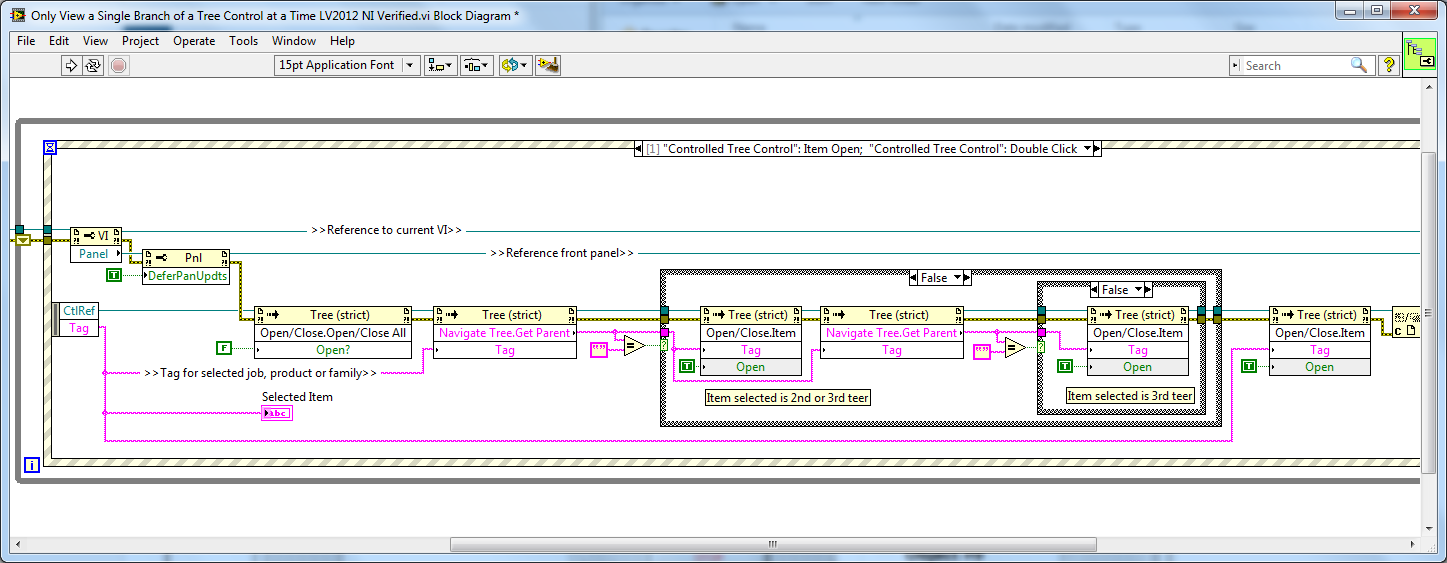Open the View menu
Image resolution: width=1447 pixels, height=563 pixels.
(95, 41)
